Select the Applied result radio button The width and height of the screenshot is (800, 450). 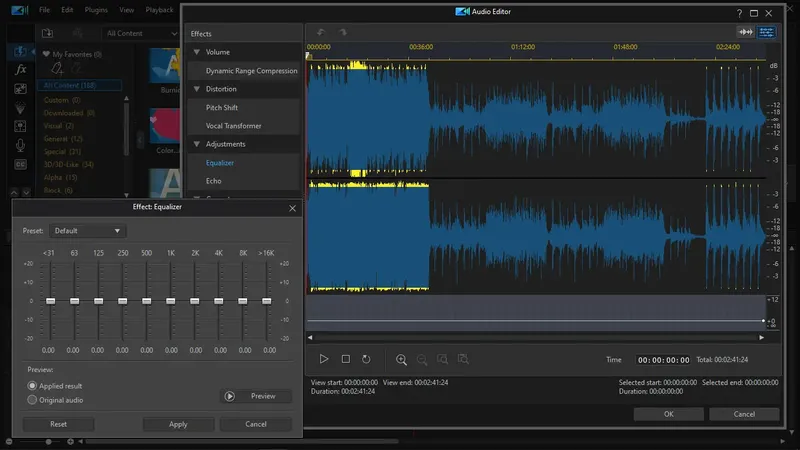pos(33,385)
